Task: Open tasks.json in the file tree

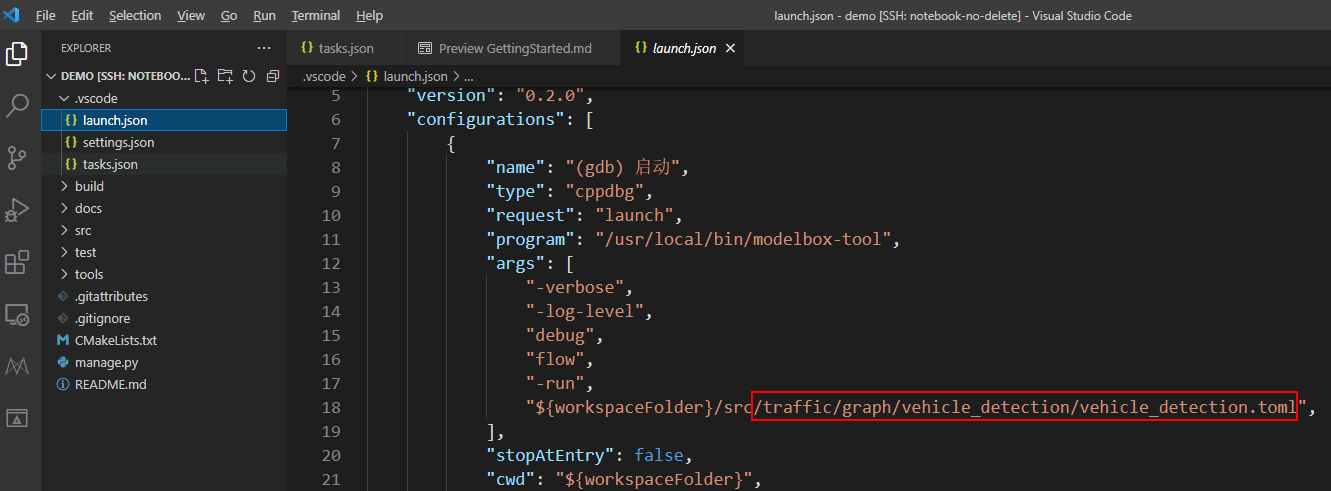Action: pos(164,164)
